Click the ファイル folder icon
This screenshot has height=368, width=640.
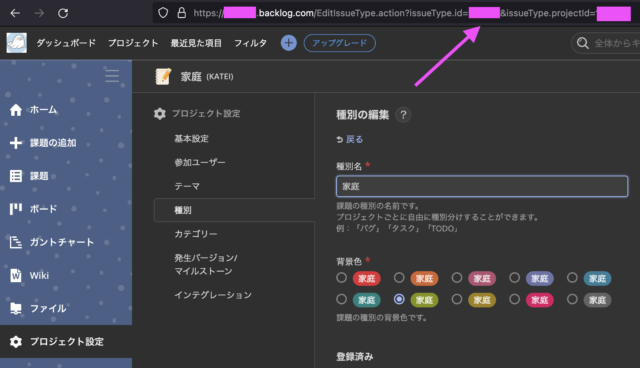pyautogui.click(x=16, y=308)
